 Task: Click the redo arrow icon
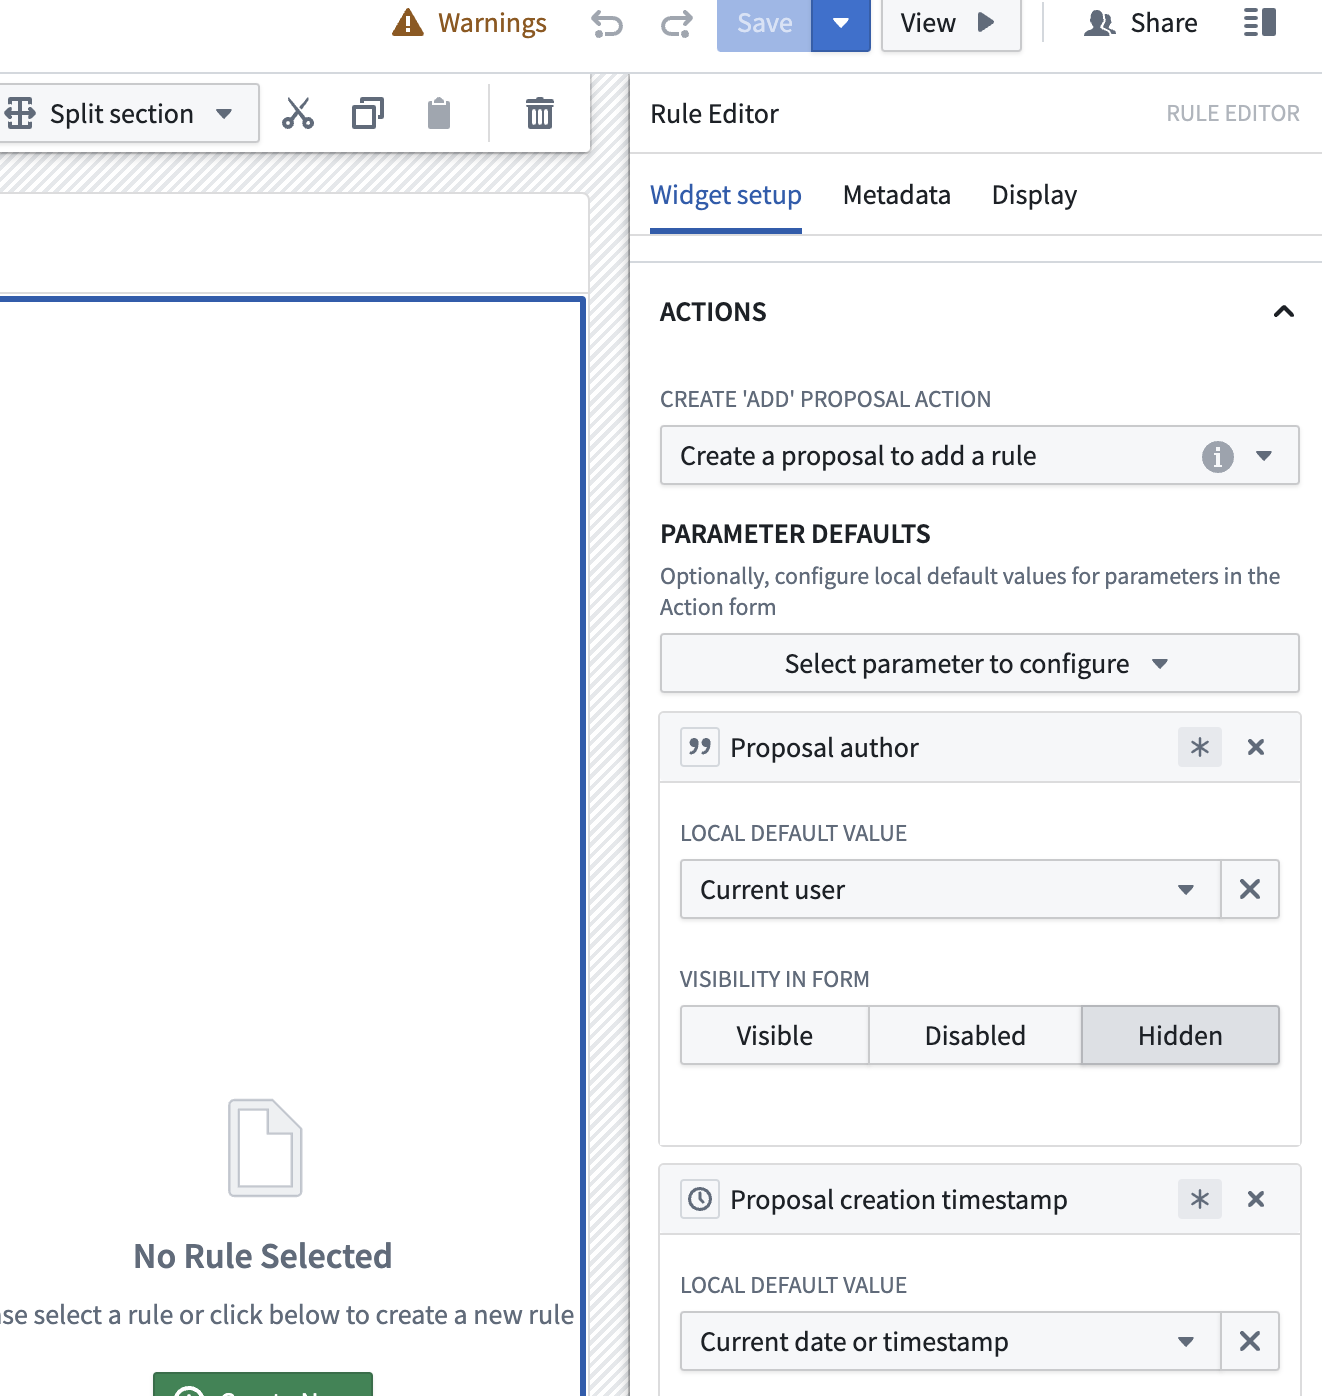[x=677, y=23]
